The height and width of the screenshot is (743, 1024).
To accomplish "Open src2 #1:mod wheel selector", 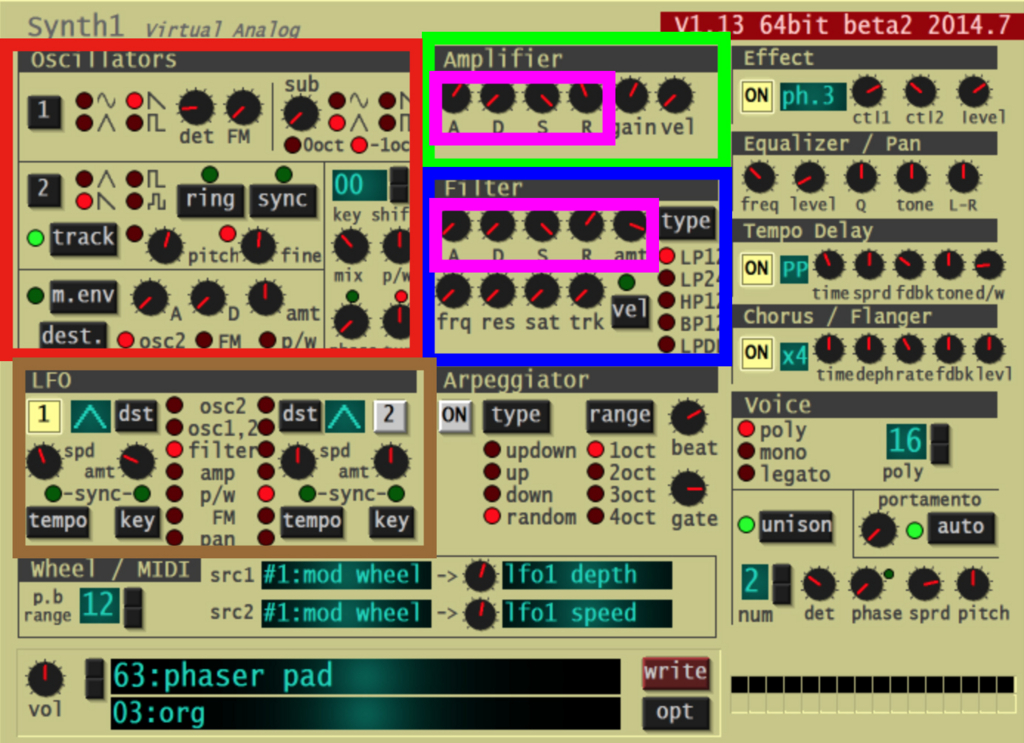I will click(346, 613).
